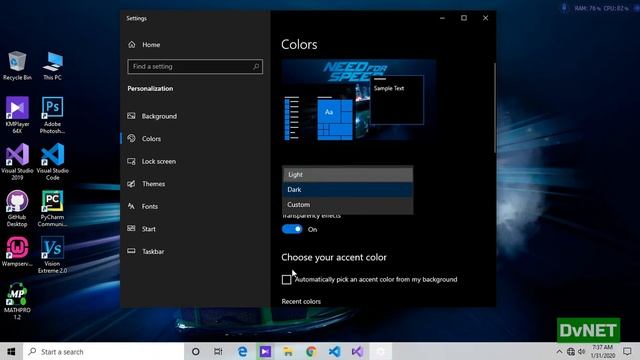The image size is (640, 360).
Task: Open This PC desktop icon
Action: point(53,66)
